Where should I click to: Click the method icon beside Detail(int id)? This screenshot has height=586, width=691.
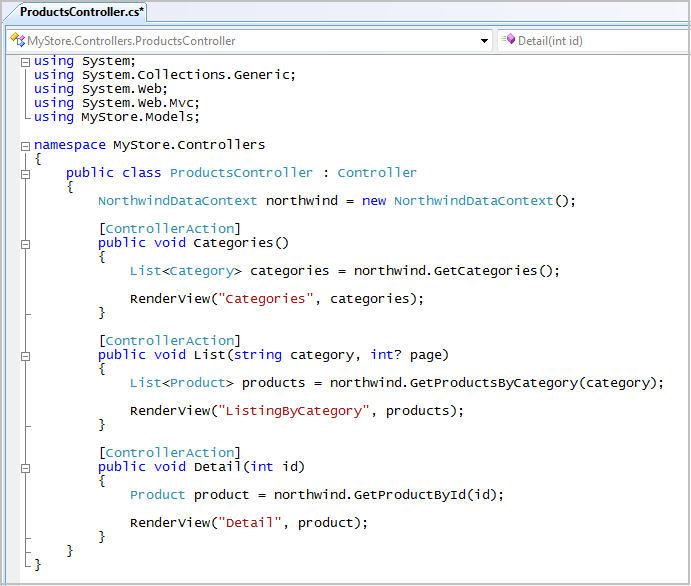coord(509,40)
